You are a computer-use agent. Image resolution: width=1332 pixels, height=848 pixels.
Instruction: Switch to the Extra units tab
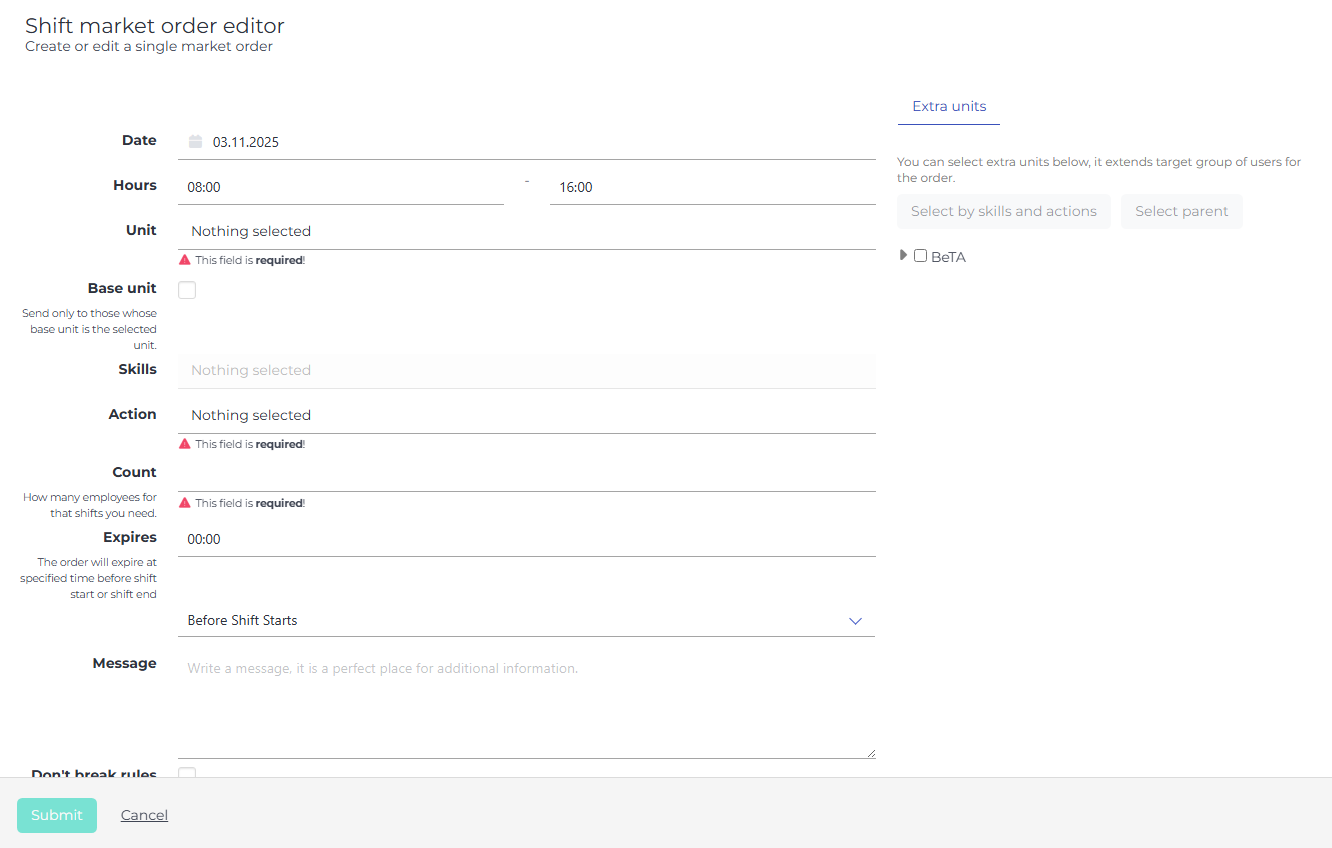tap(949, 106)
